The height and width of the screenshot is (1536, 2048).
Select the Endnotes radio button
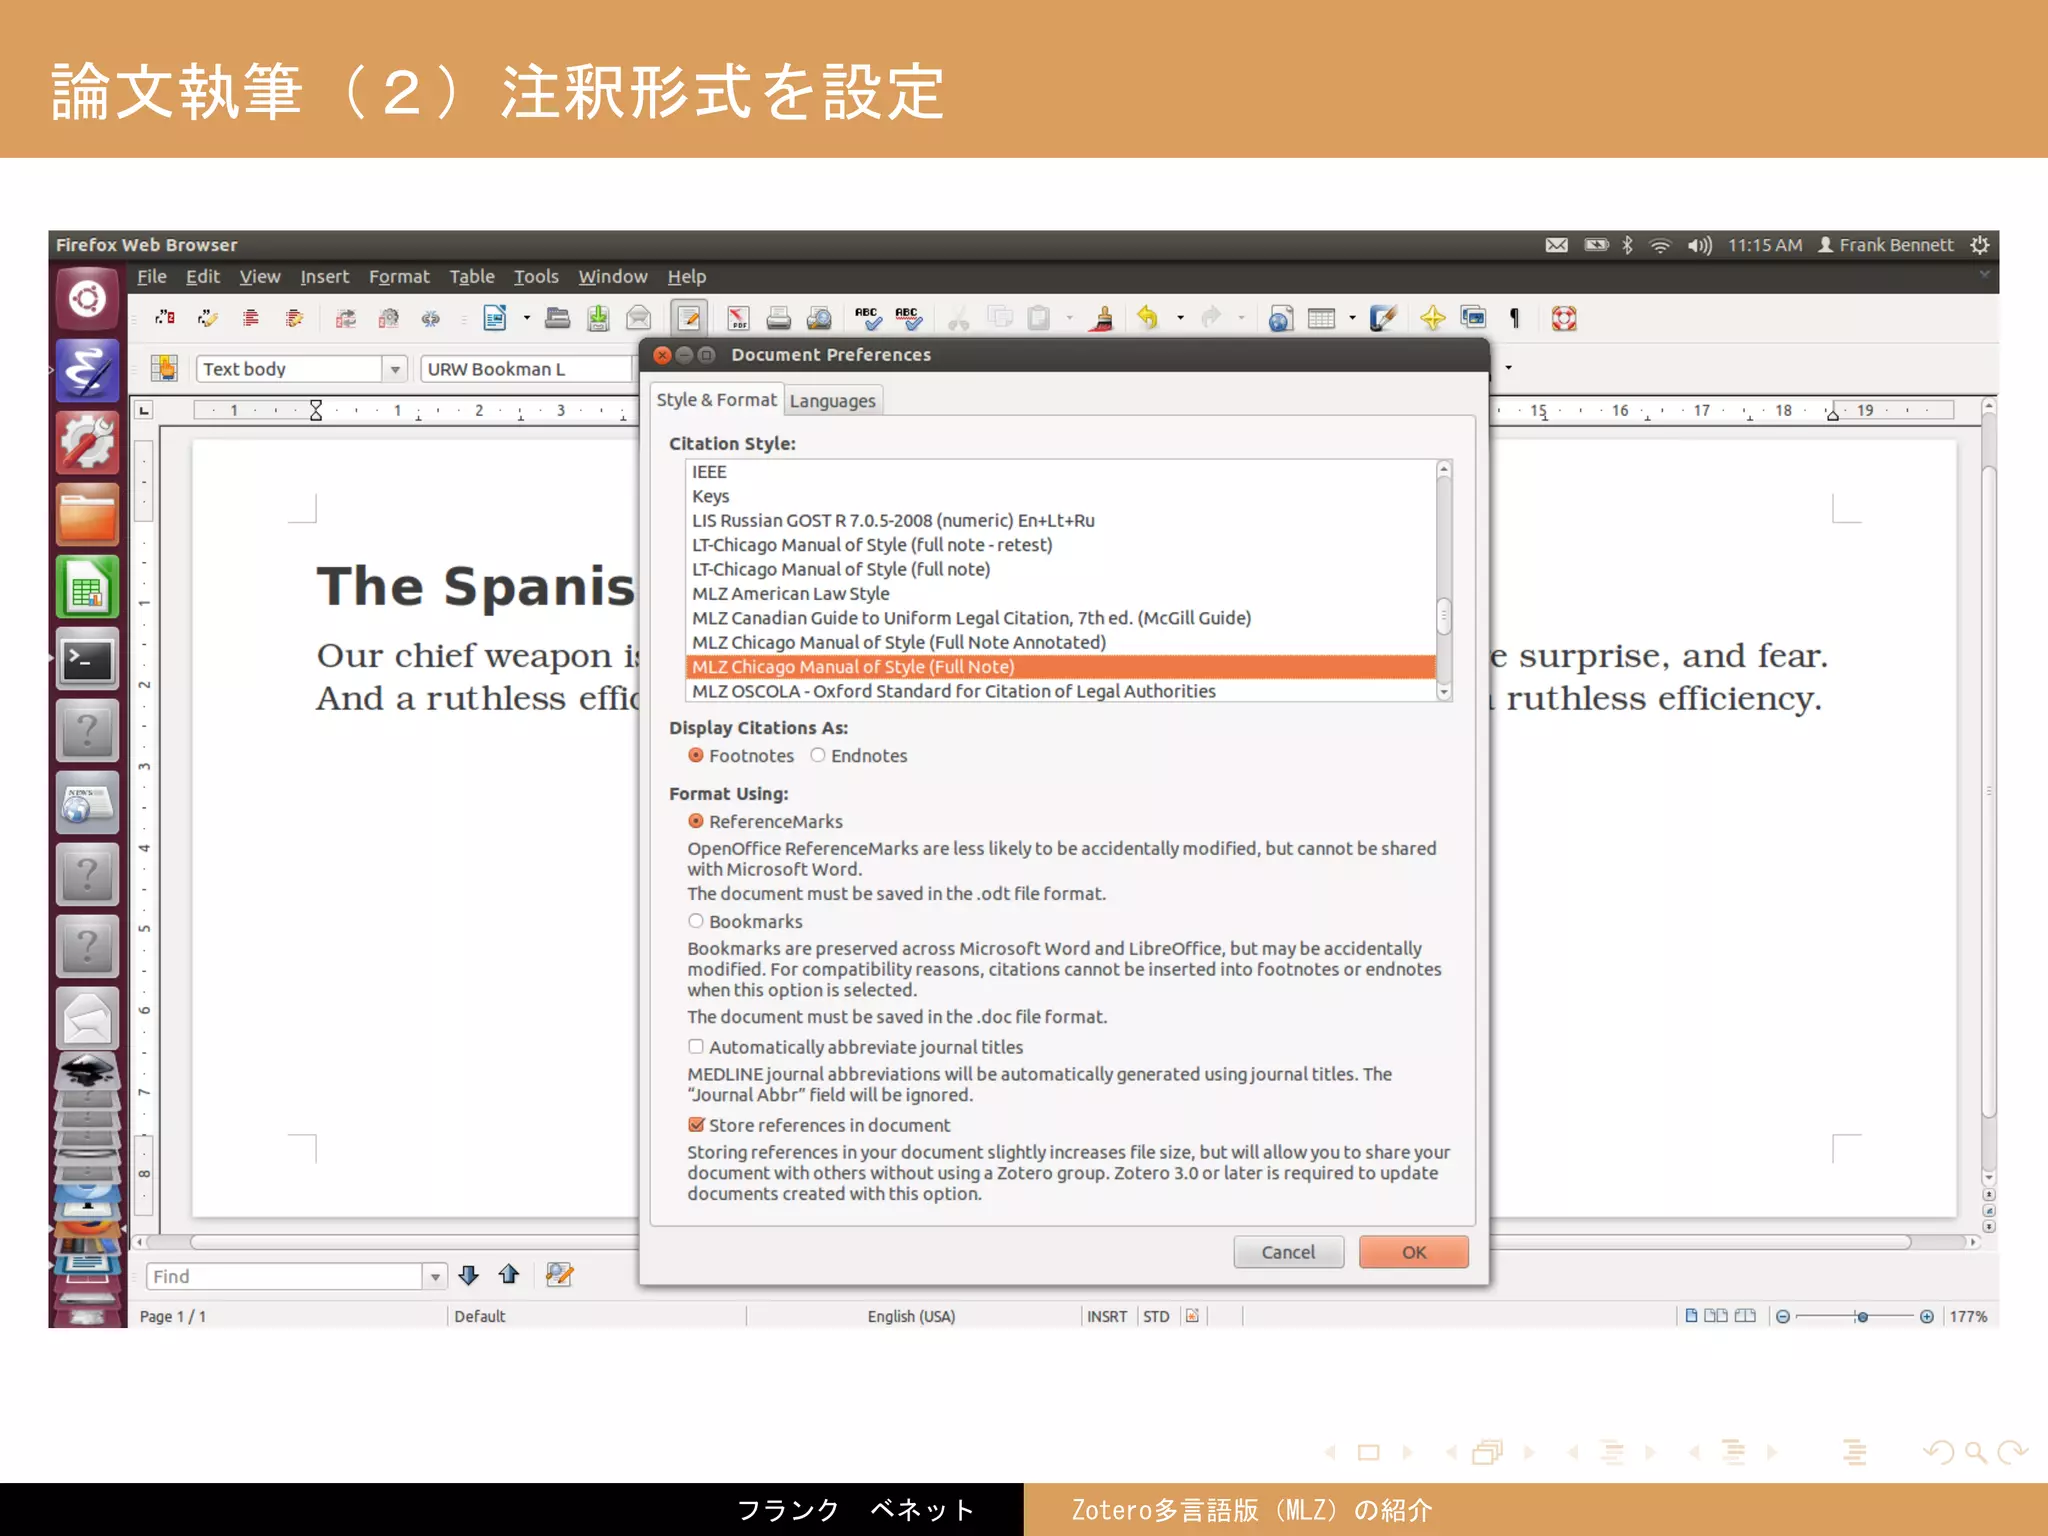coord(818,755)
